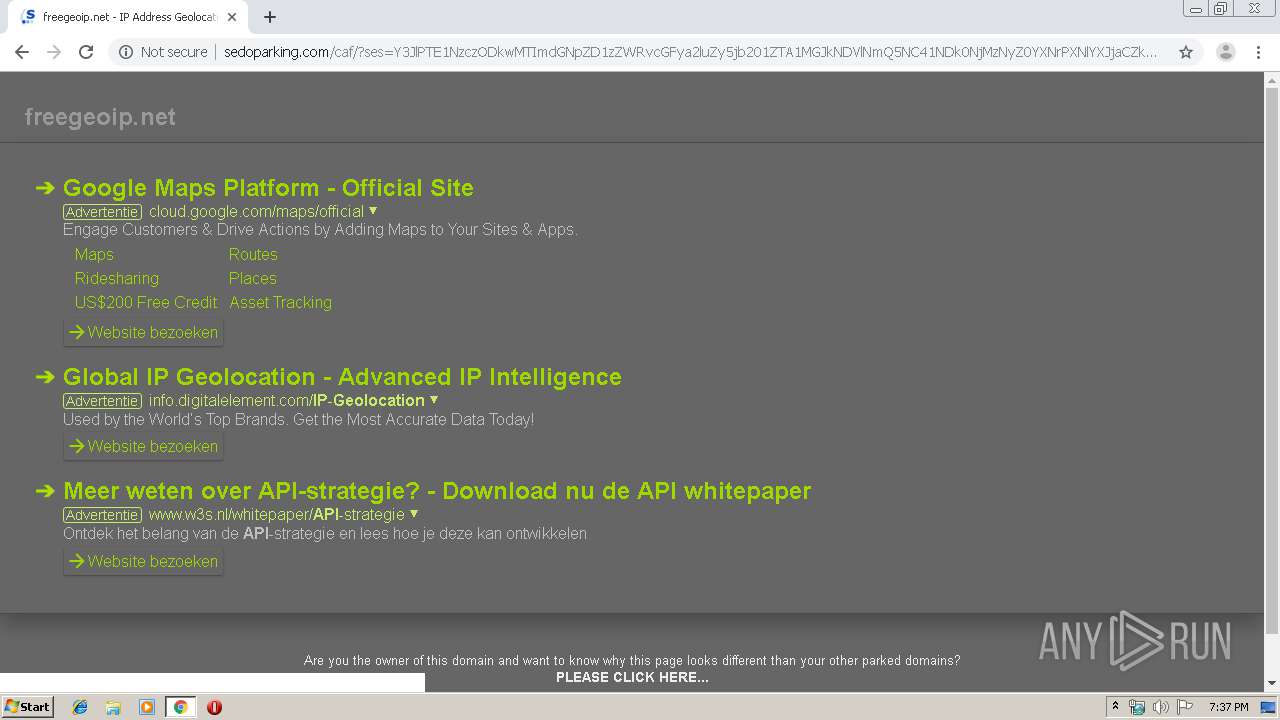Viewport: 1280px width, 720px height.
Task: Expand dropdown arrow beside digitalelement URL
Action: [x=434, y=400]
